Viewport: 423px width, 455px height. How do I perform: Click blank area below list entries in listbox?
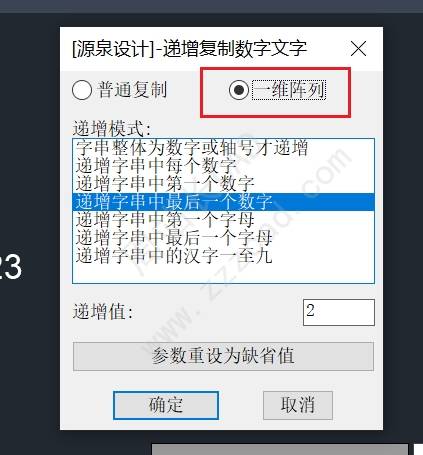point(223,274)
